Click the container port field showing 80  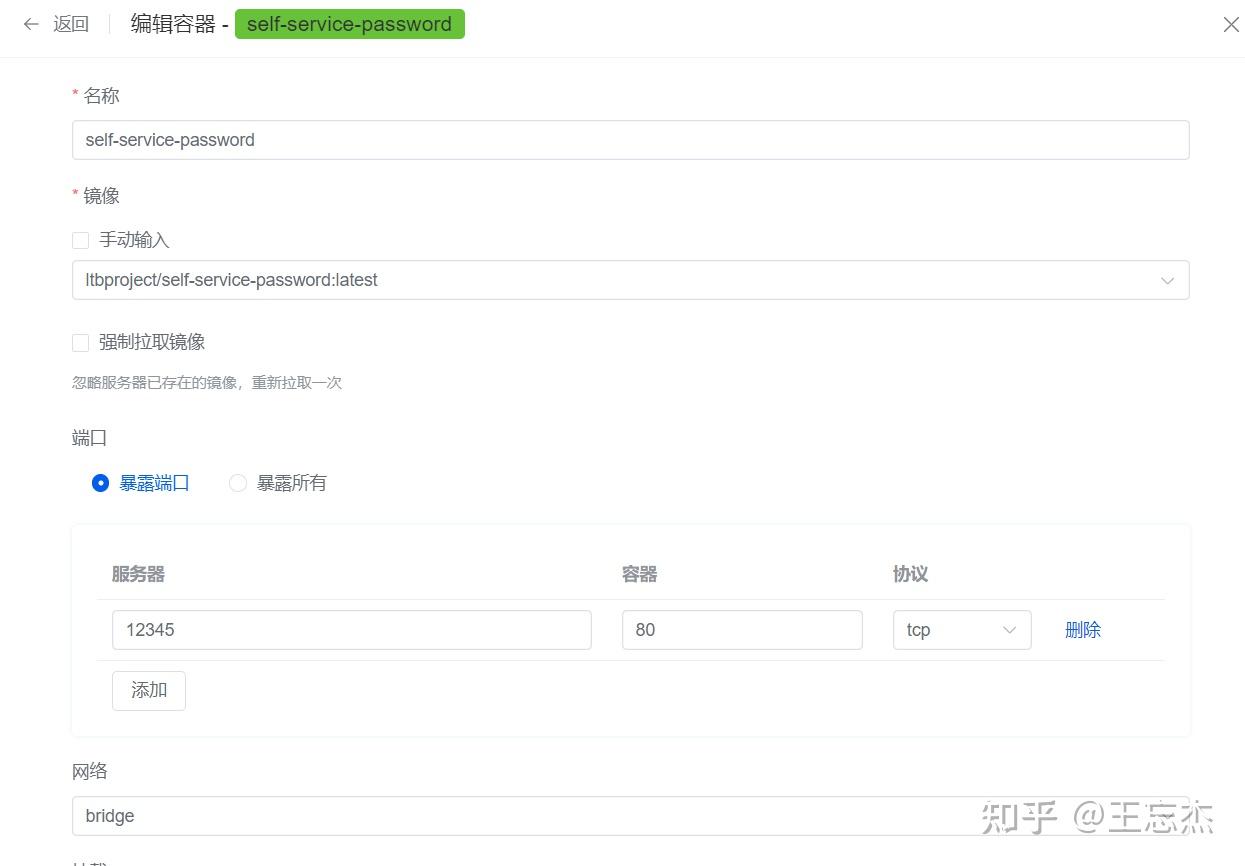742,630
